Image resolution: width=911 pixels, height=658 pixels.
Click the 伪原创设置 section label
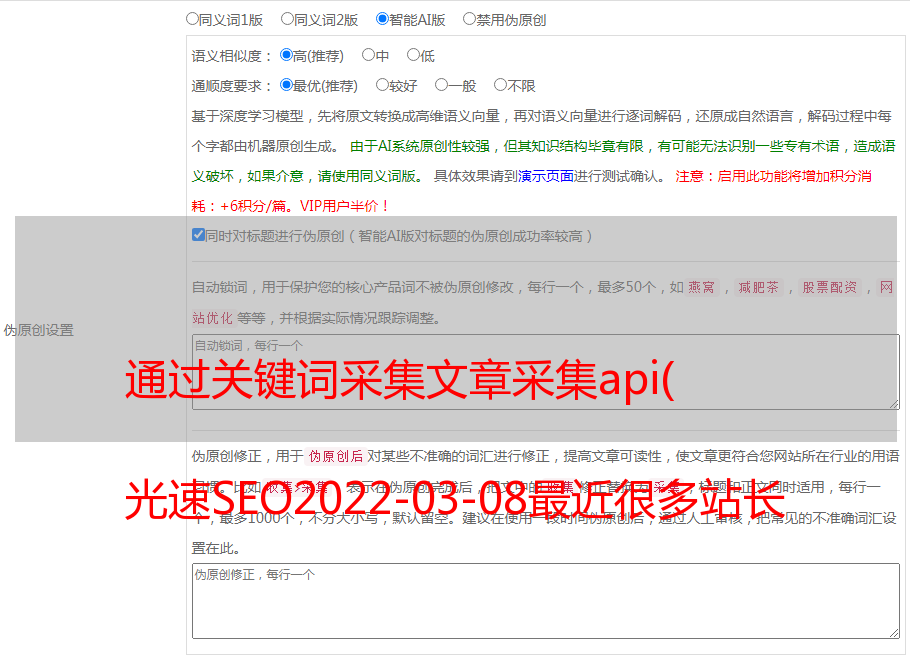tap(38, 330)
